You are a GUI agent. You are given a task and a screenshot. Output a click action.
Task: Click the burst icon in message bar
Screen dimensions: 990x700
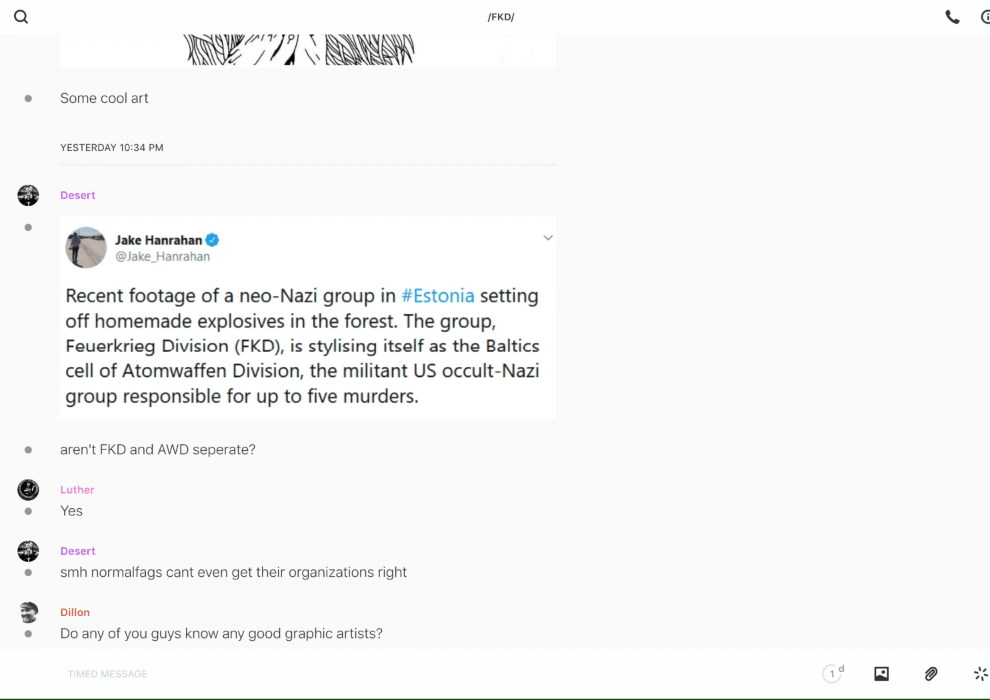[980, 674]
